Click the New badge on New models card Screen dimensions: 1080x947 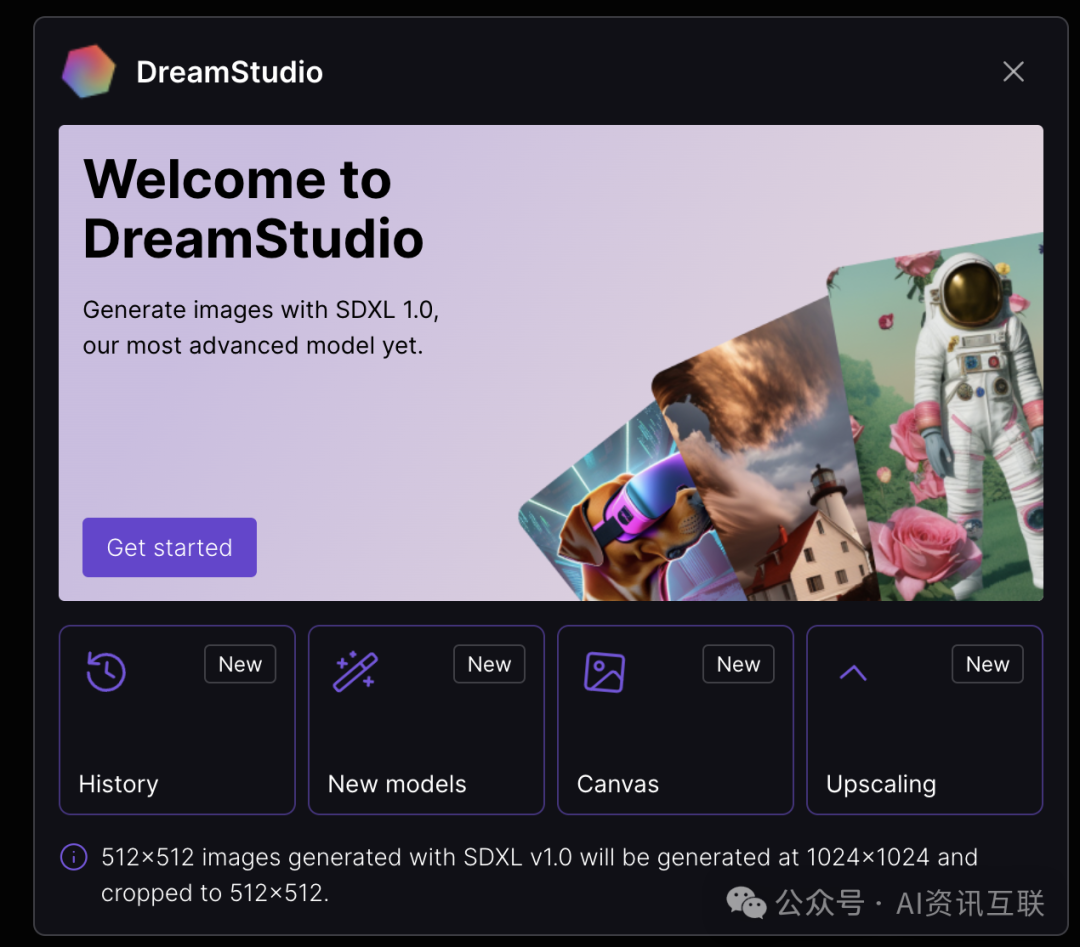point(490,664)
